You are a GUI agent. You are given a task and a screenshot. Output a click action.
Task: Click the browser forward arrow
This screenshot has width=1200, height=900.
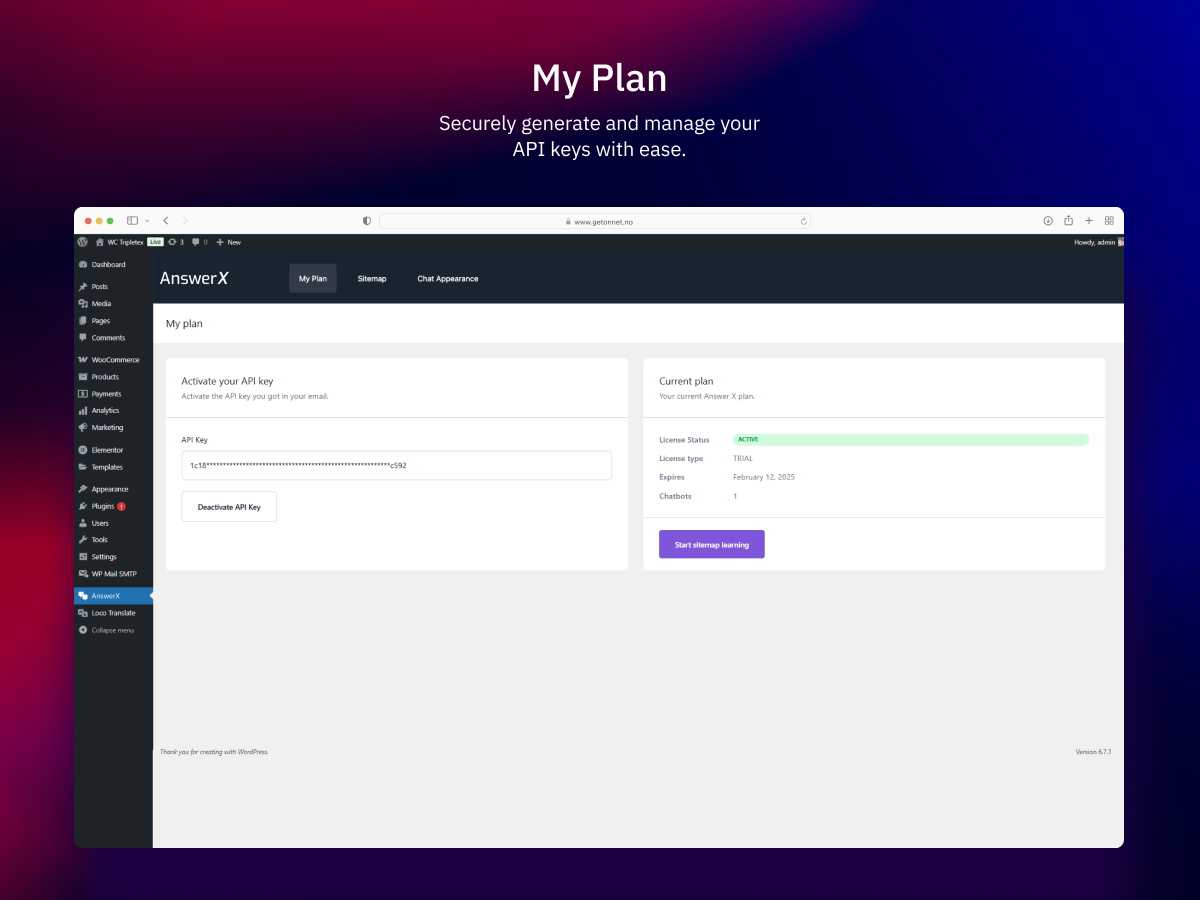185,220
